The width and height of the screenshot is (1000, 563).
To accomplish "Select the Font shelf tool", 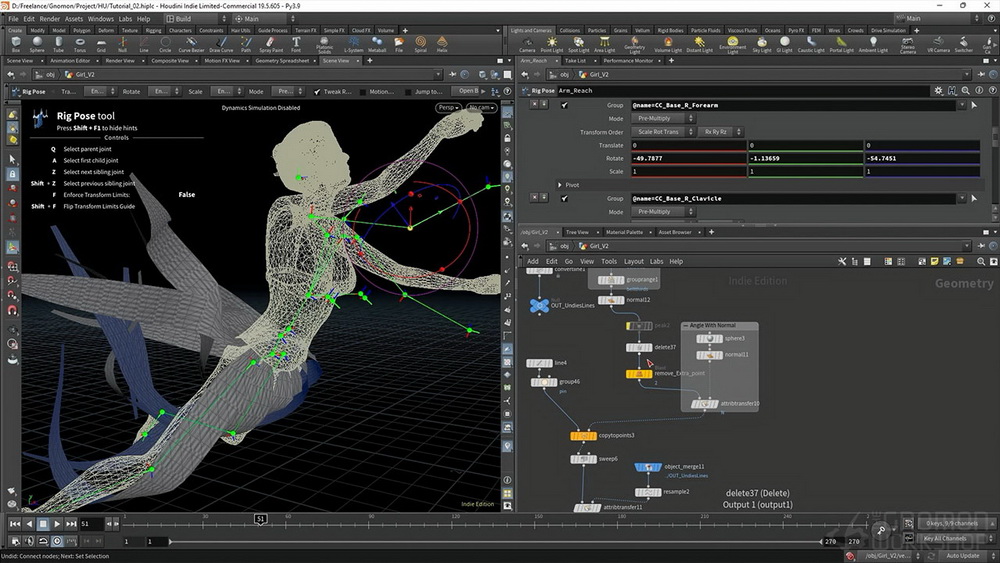I will click(296, 44).
